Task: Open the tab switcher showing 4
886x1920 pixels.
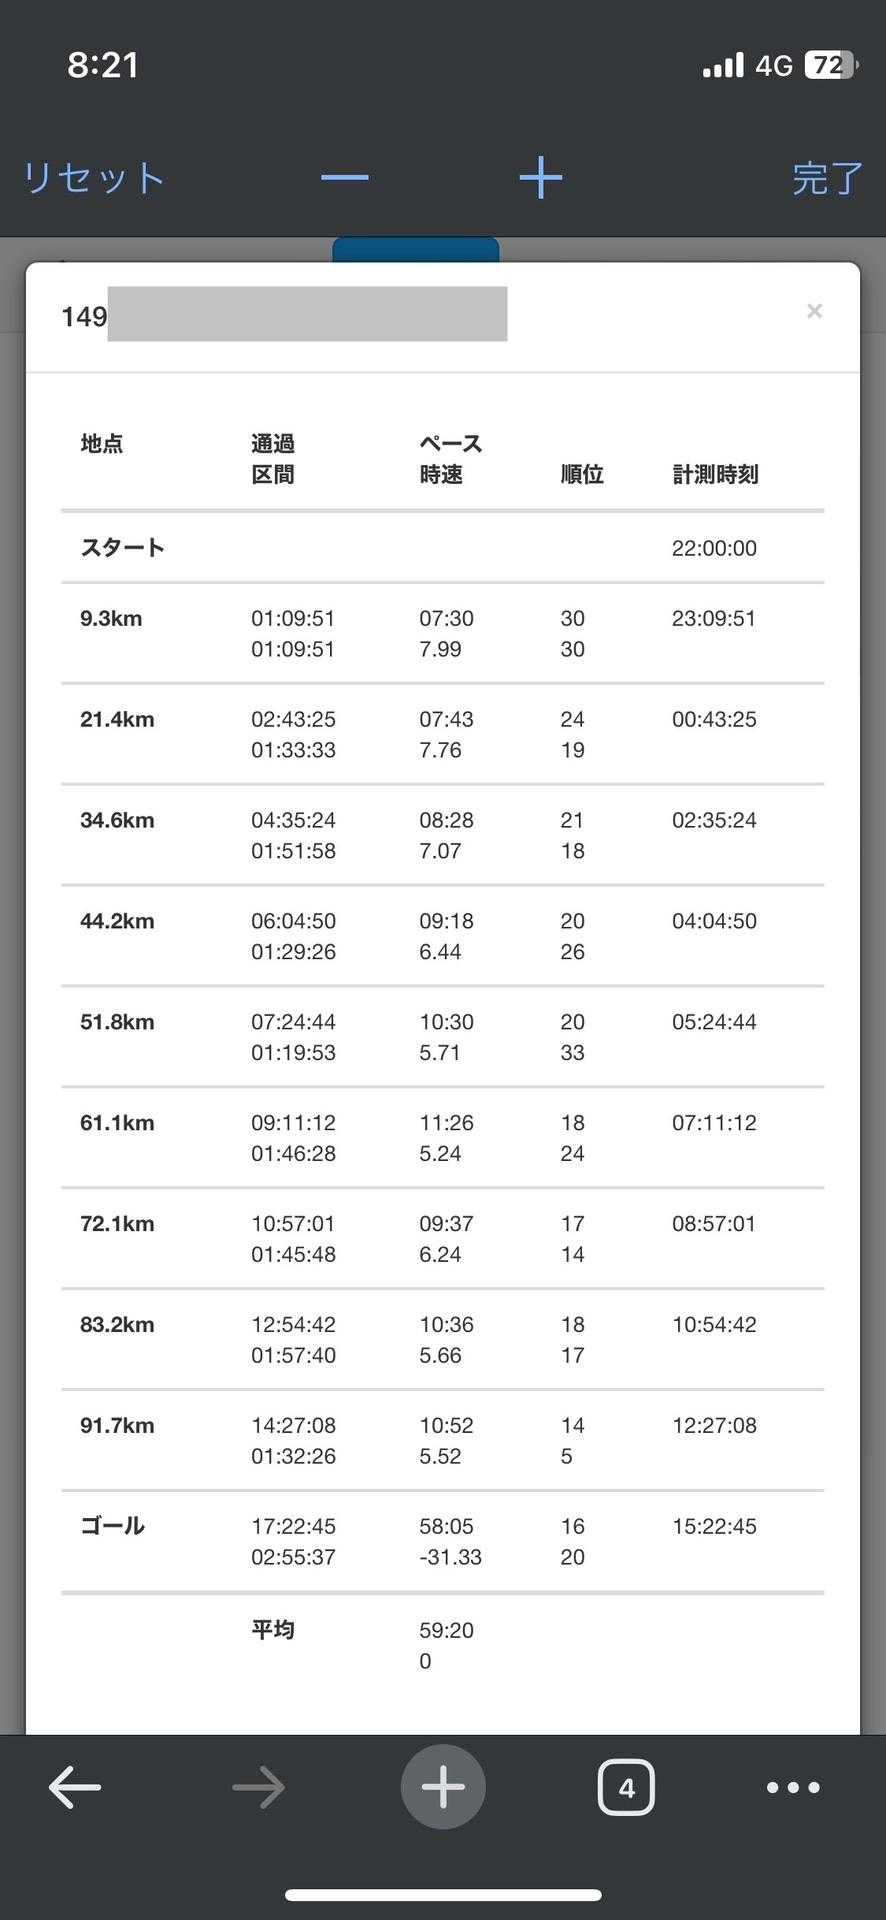Action: click(x=626, y=1787)
